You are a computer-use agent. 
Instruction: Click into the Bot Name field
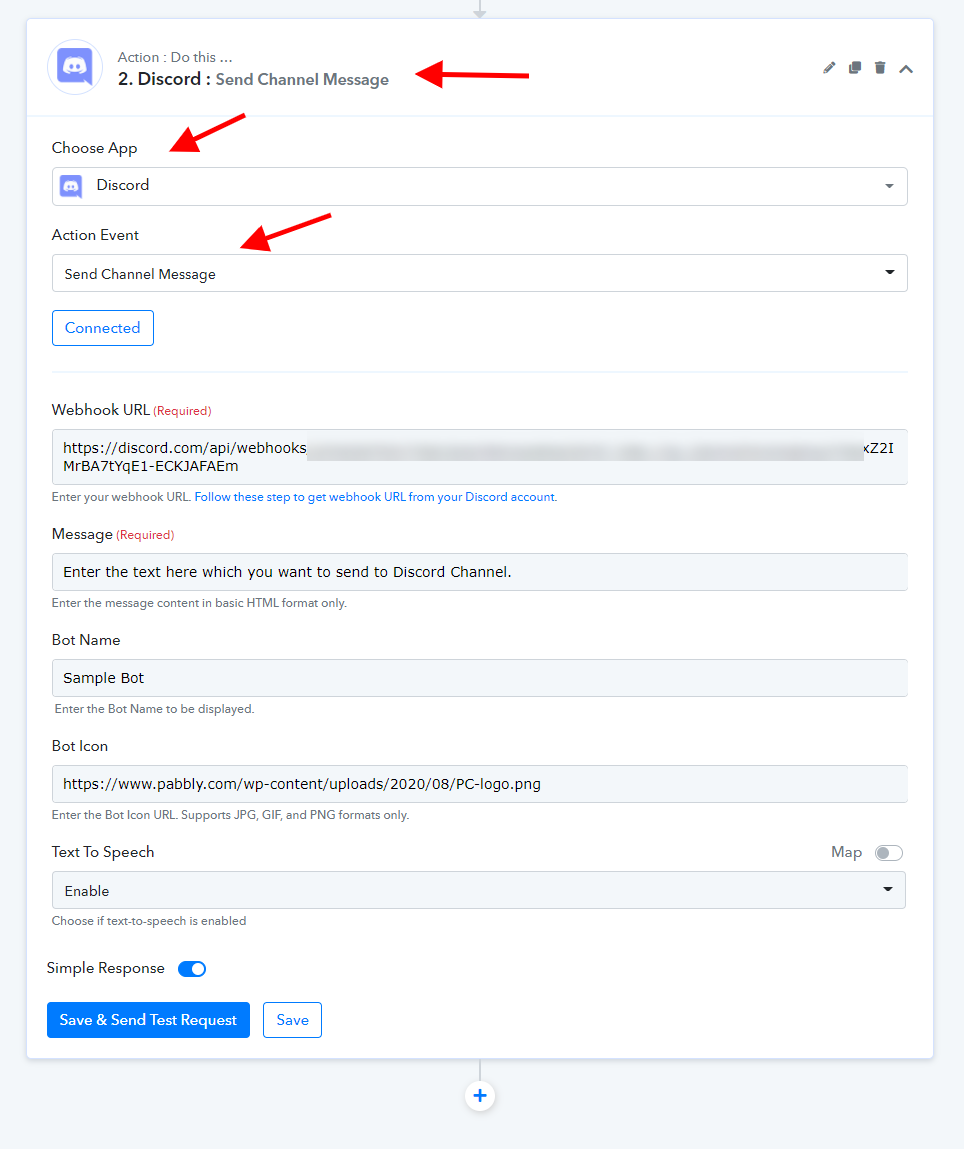[480, 678]
